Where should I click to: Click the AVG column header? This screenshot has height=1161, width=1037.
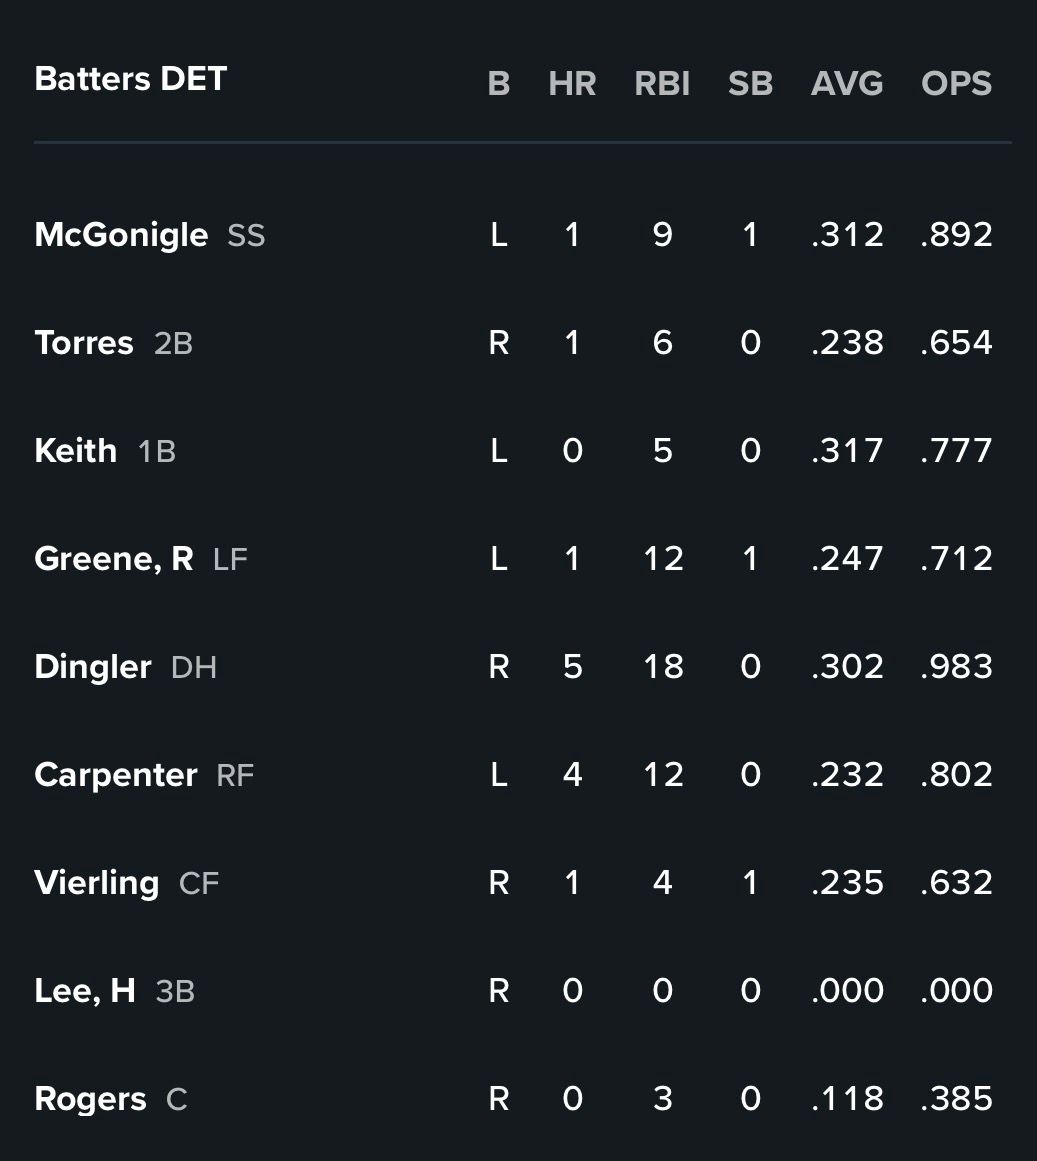847,84
